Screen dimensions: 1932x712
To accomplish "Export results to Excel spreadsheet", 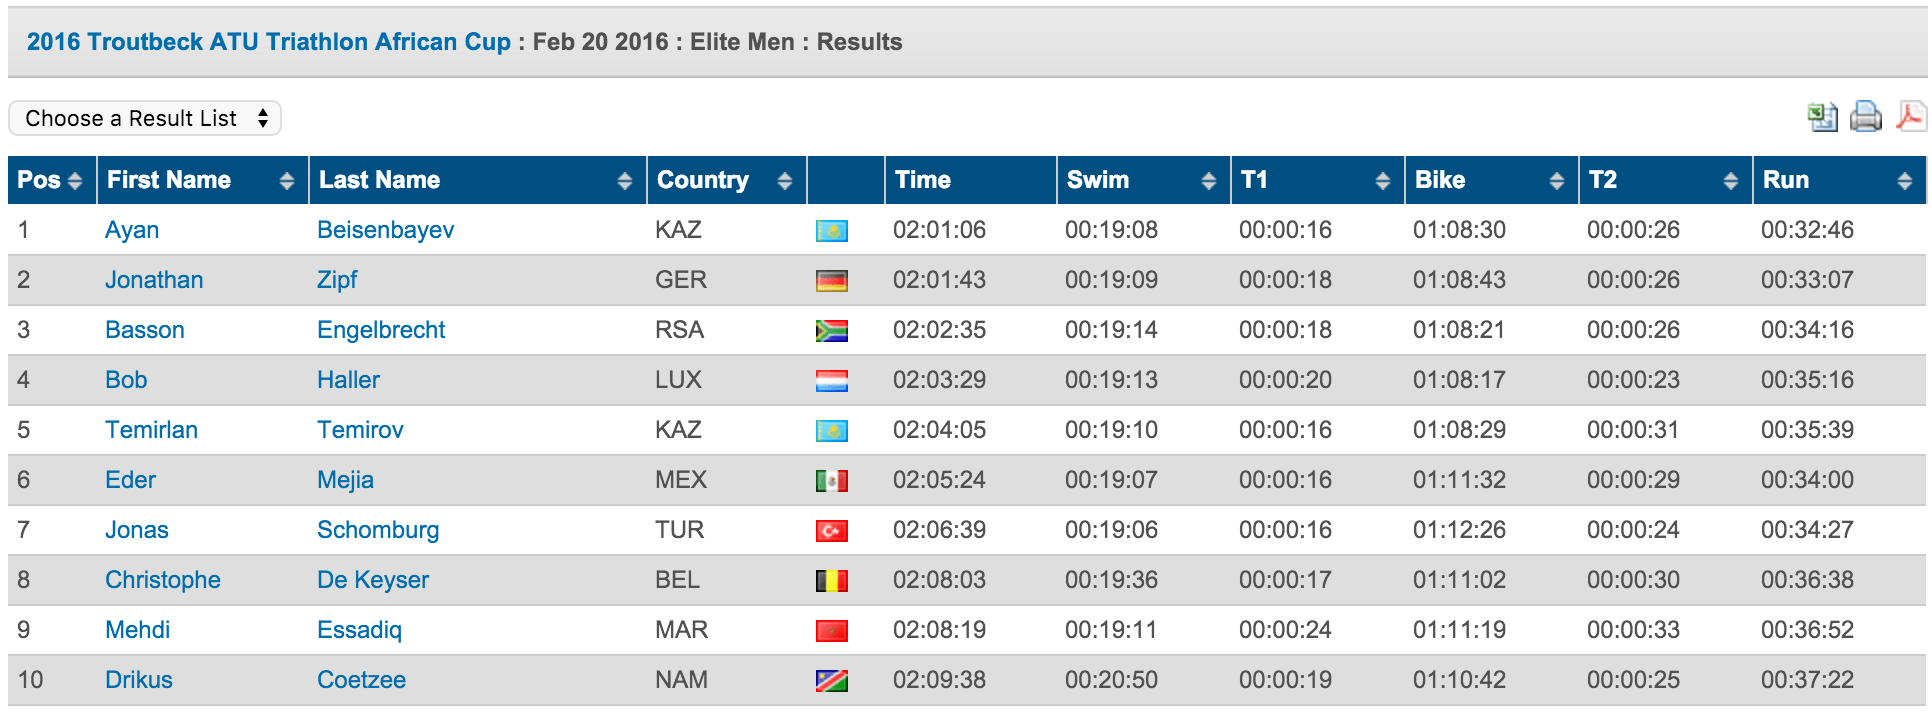I will (1822, 118).
